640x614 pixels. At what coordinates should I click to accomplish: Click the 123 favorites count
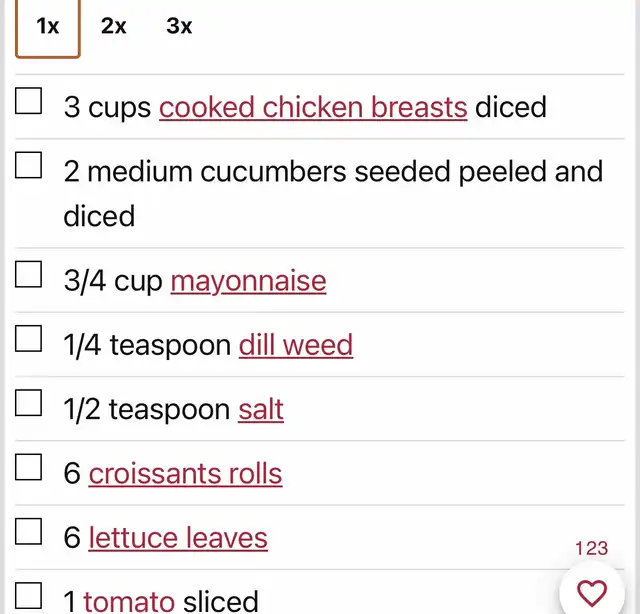[591, 548]
